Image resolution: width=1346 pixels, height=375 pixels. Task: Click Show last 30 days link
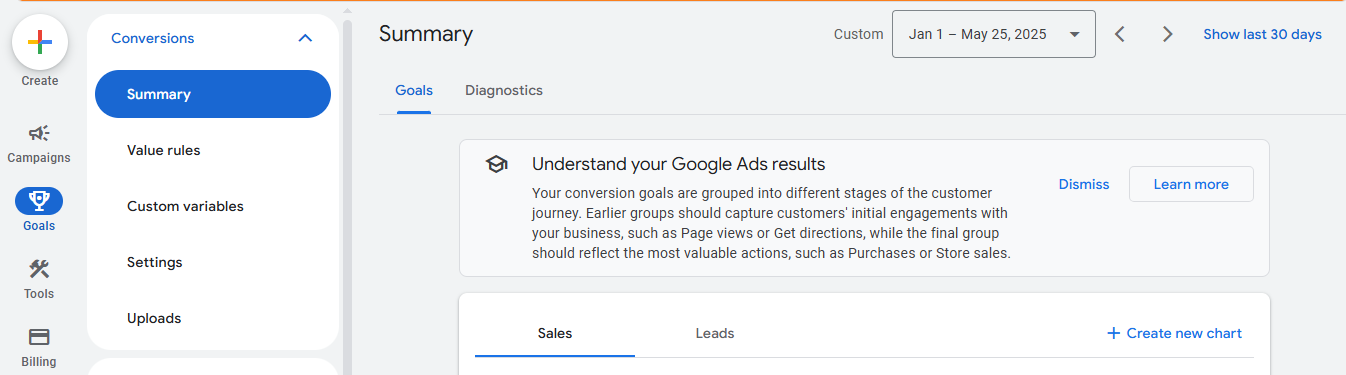click(1262, 34)
